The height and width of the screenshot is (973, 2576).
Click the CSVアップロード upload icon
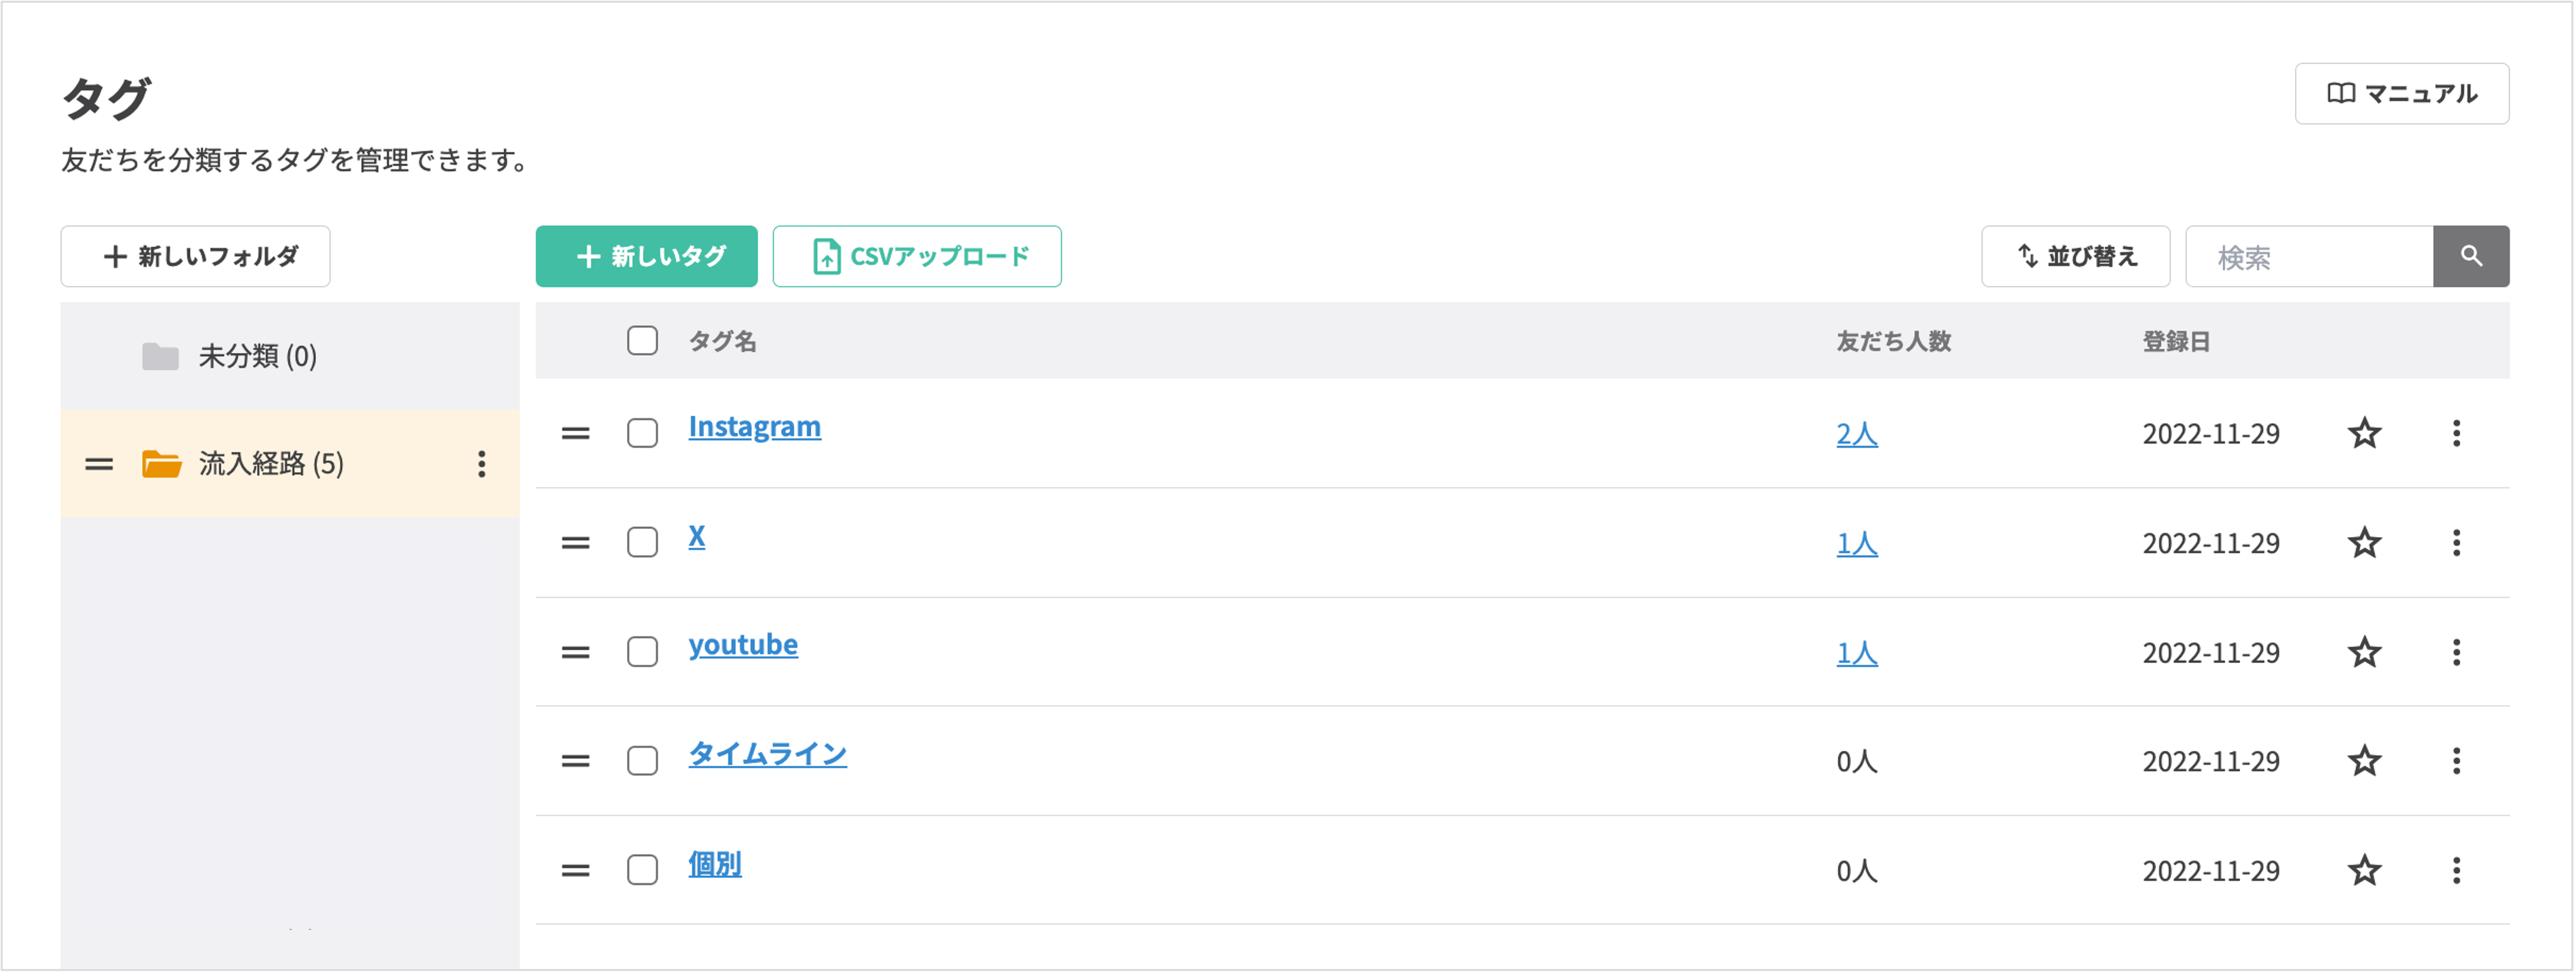[x=826, y=256]
